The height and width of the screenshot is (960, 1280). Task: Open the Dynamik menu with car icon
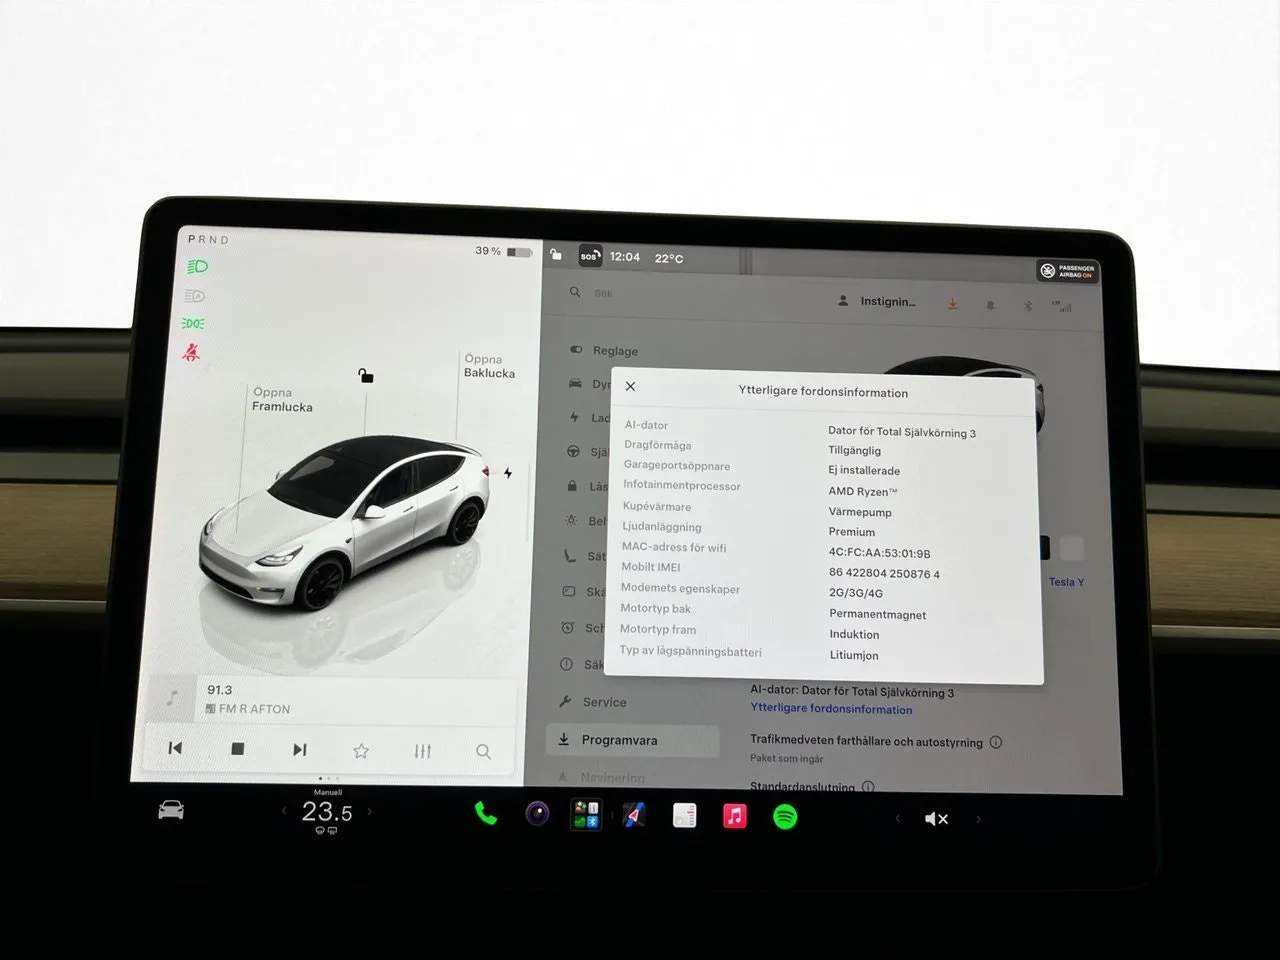click(589, 384)
